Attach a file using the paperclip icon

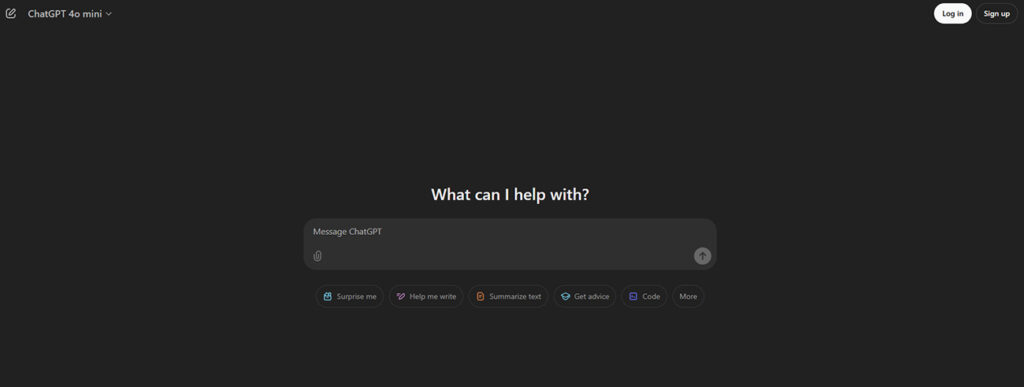[317, 256]
